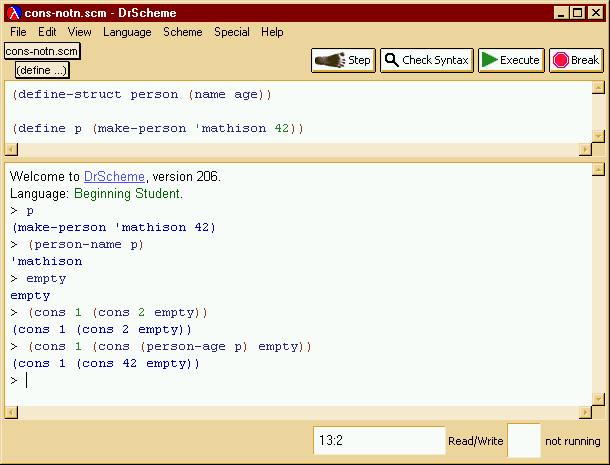The height and width of the screenshot is (465, 610).
Task: Open the Edit menu
Action: click(x=47, y=32)
